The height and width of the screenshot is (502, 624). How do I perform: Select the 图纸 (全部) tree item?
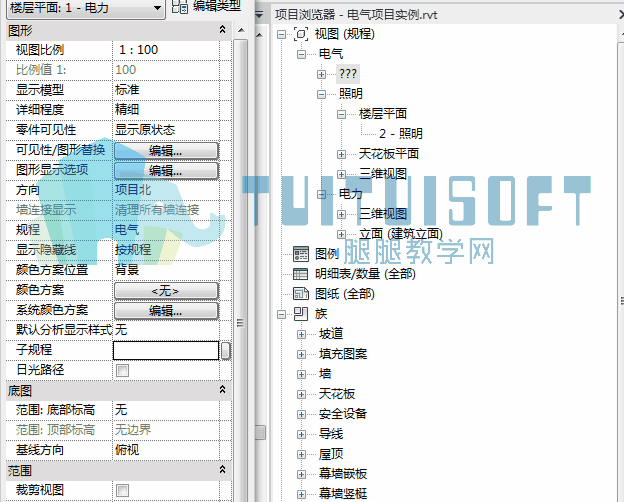pos(345,294)
